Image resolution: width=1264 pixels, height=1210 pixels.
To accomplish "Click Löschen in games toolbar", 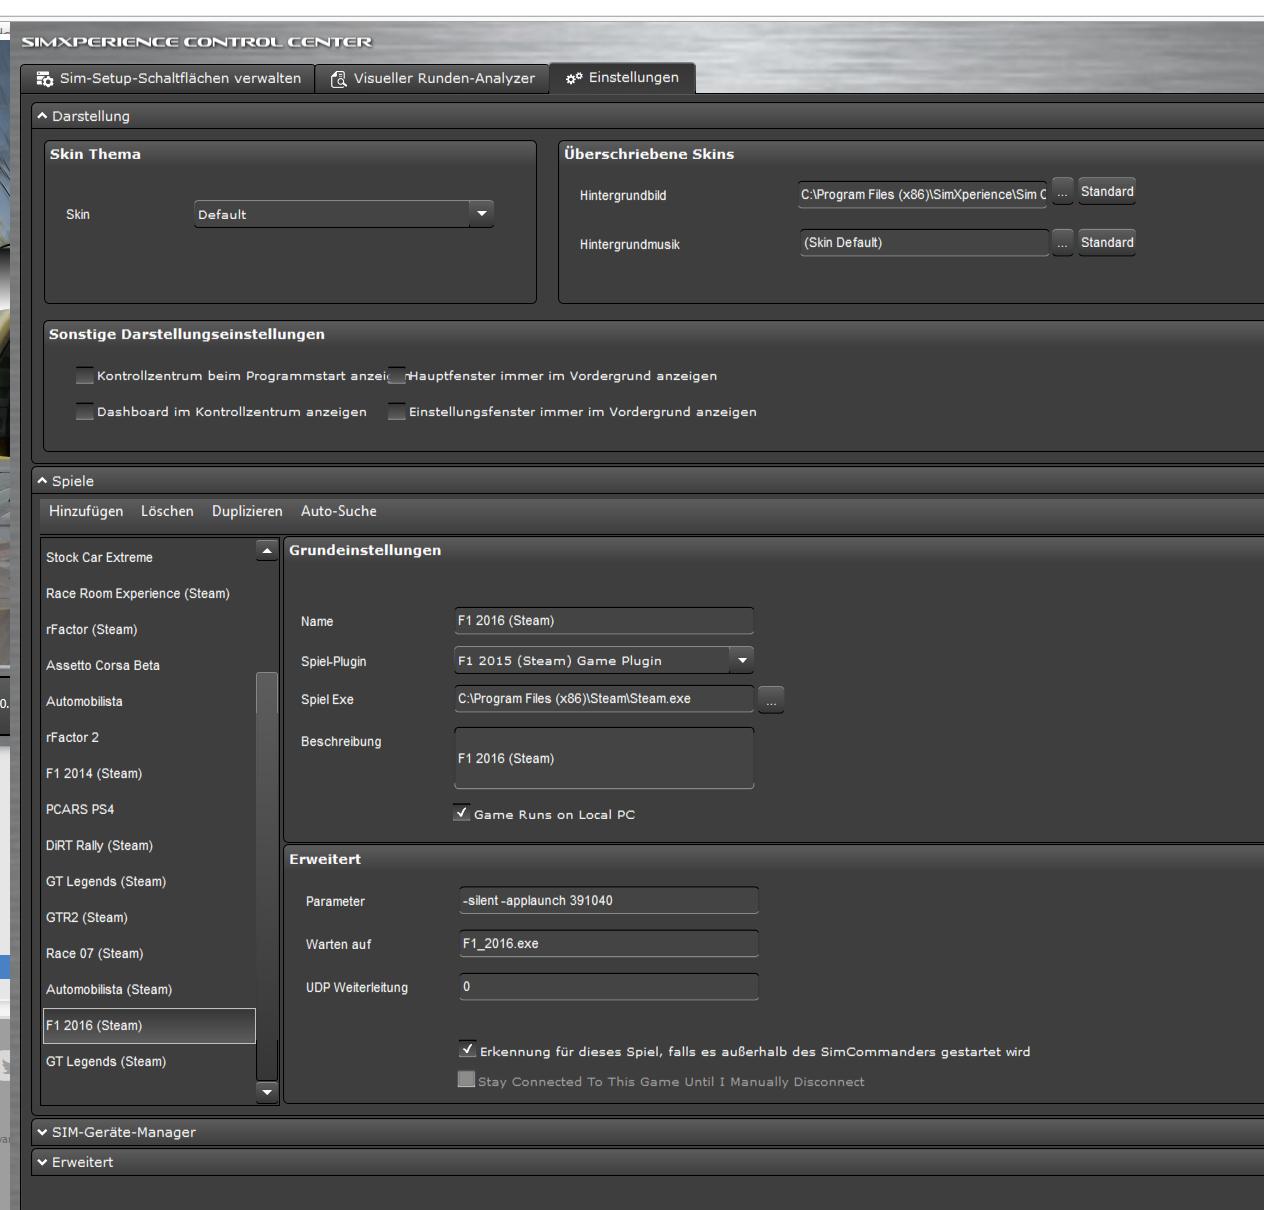I will [x=167, y=511].
